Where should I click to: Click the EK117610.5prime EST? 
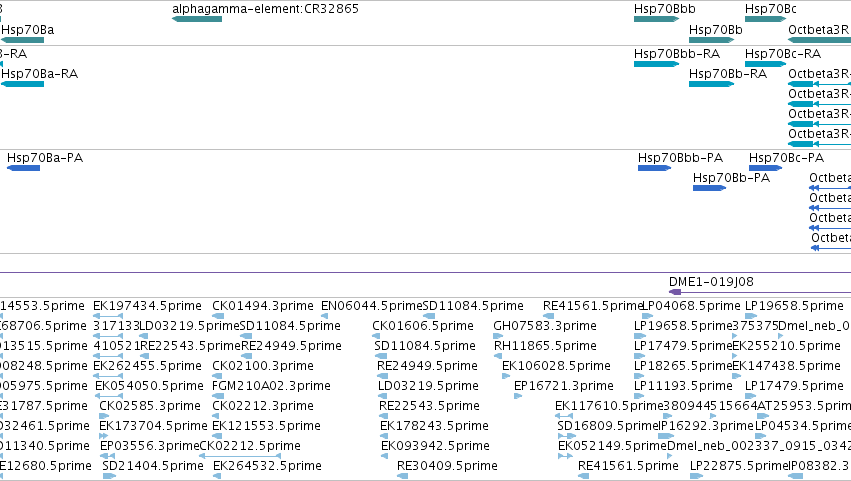(x=564, y=416)
